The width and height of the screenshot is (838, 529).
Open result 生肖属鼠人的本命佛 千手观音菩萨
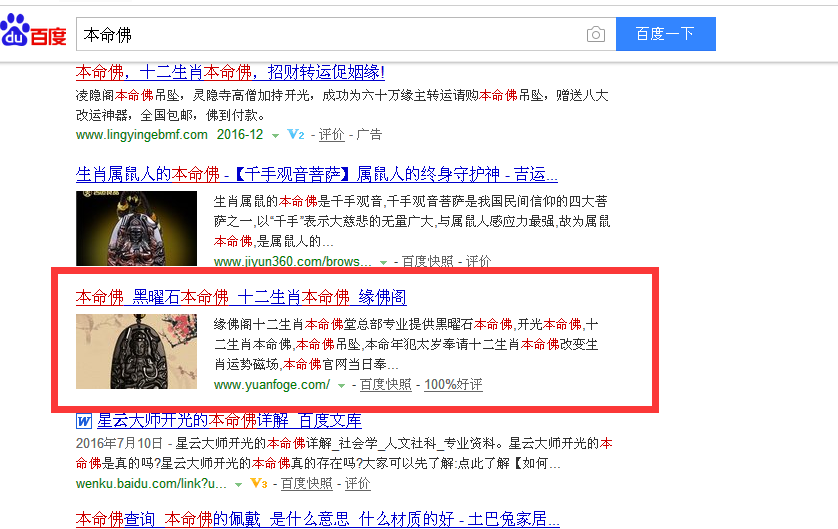316,174
